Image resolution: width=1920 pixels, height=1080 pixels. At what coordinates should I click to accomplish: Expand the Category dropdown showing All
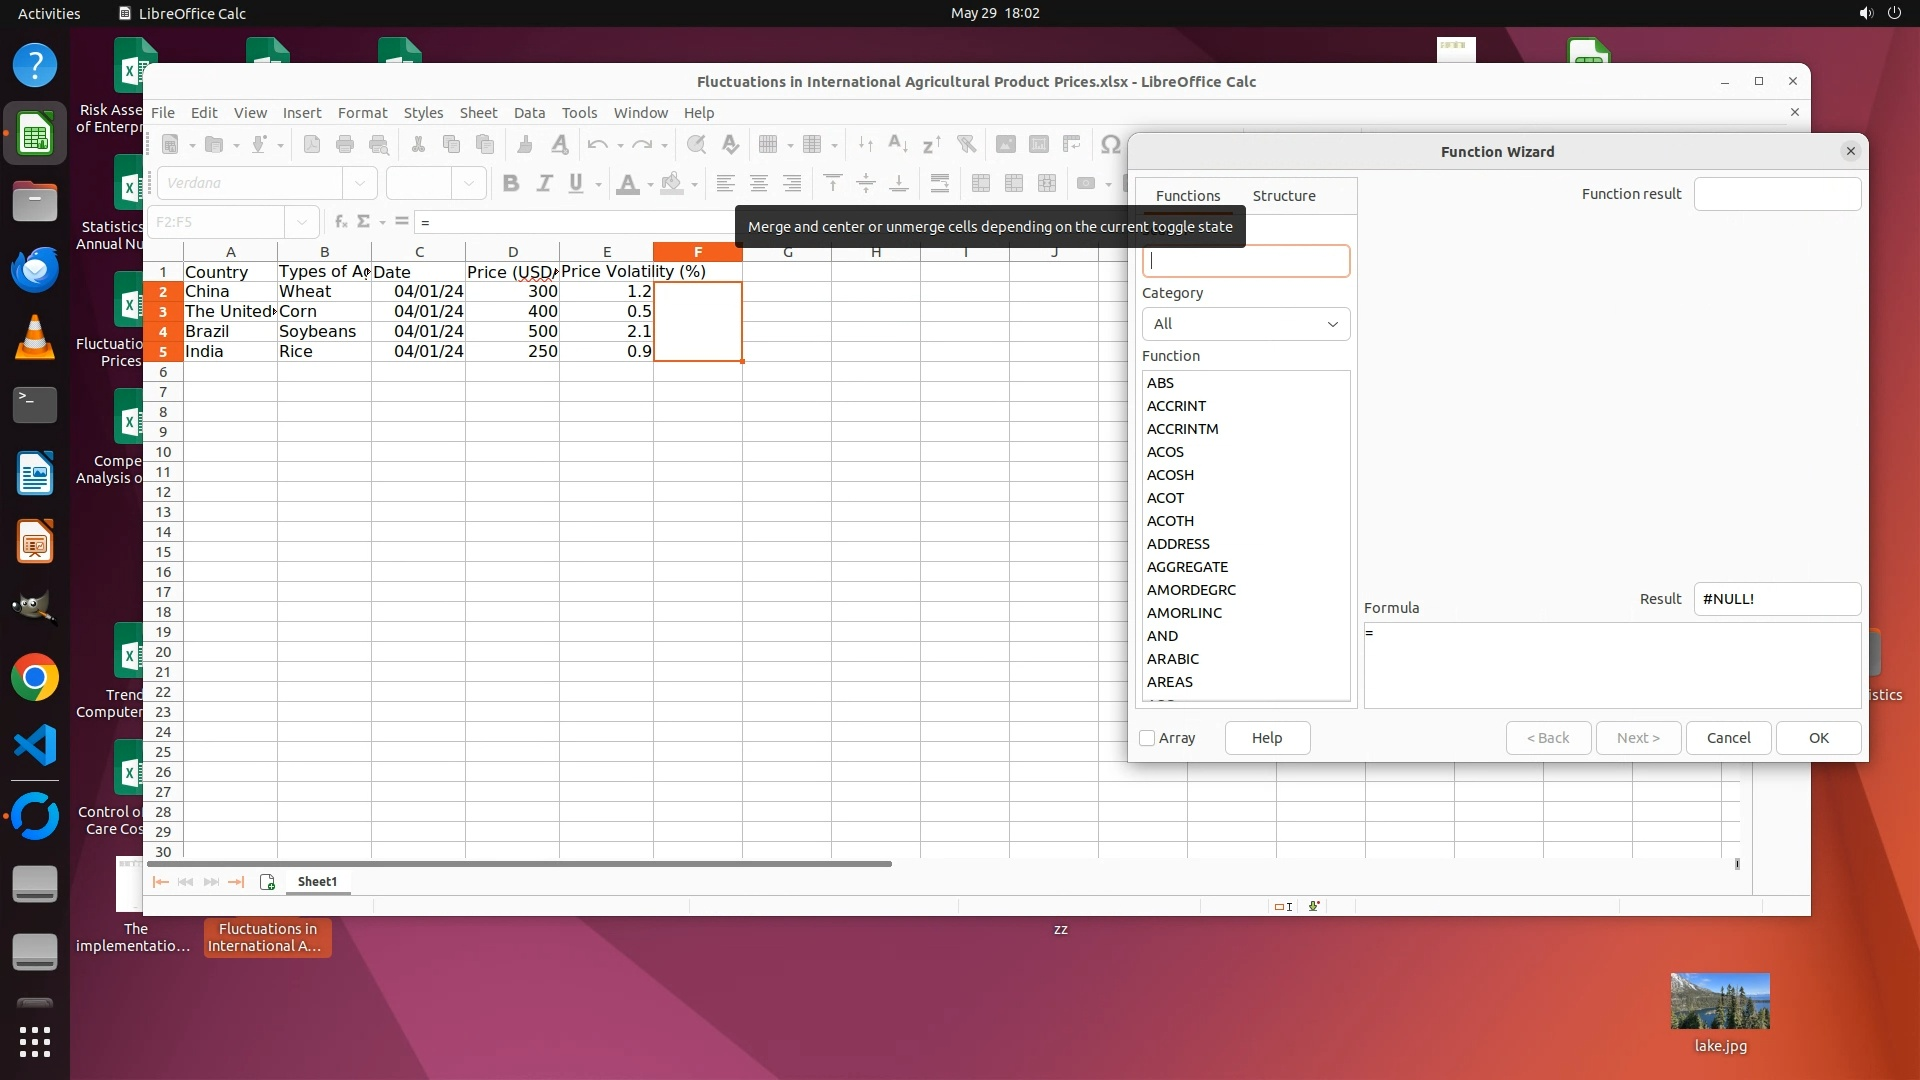point(1245,324)
